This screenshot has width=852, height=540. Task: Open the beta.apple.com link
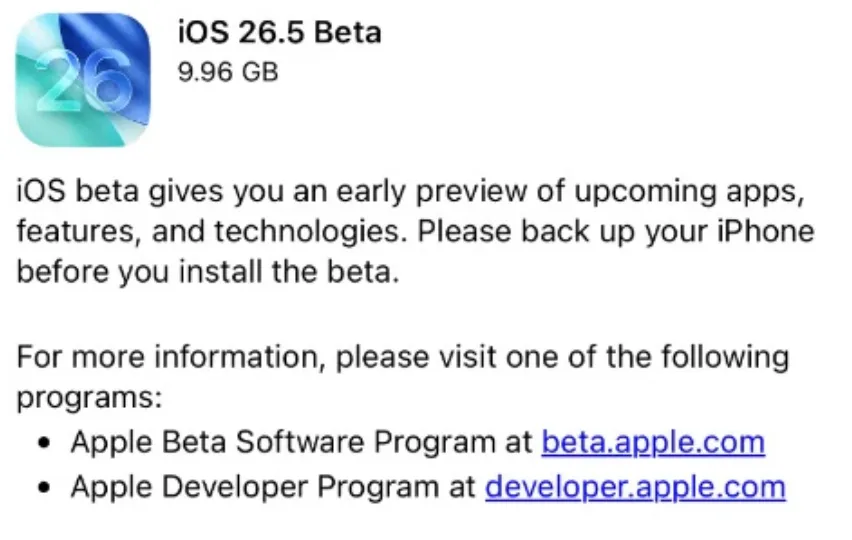pos(653,441)
